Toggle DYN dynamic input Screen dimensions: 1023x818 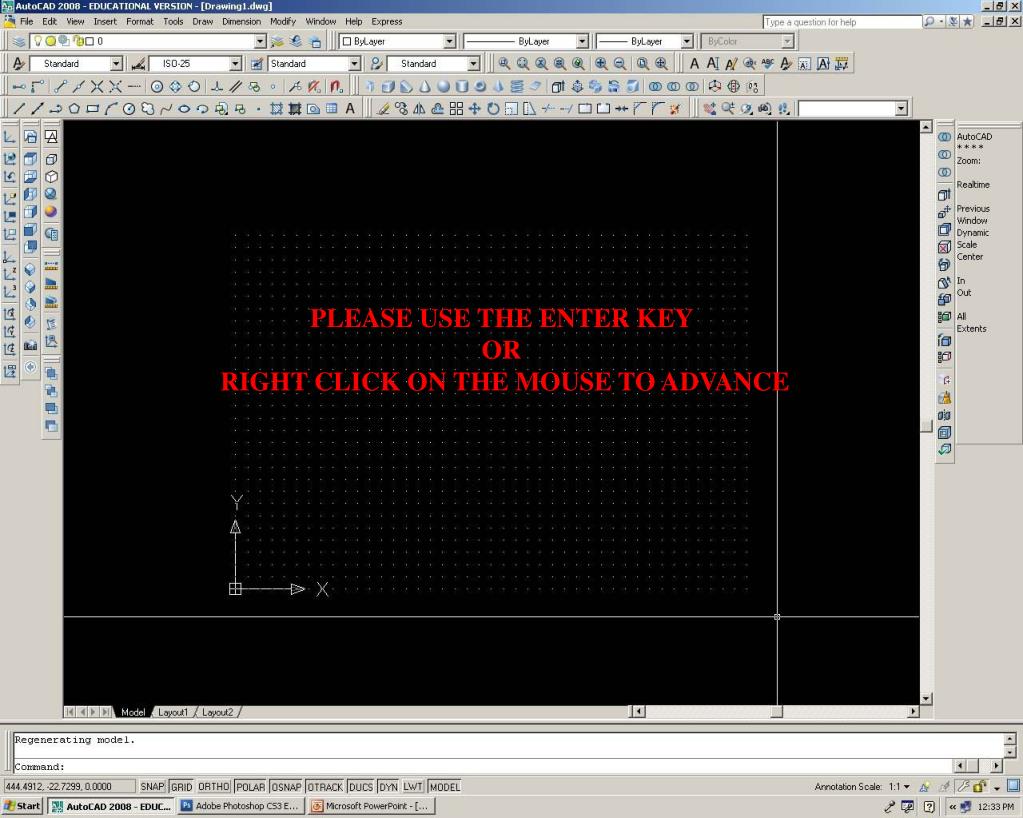click(388, 787)
